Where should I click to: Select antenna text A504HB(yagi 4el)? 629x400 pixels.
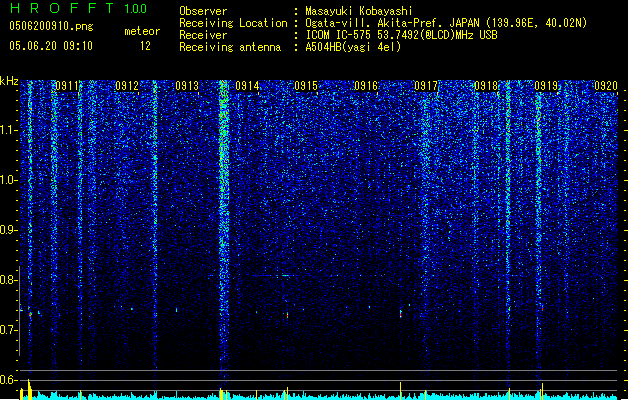(353, 47)
